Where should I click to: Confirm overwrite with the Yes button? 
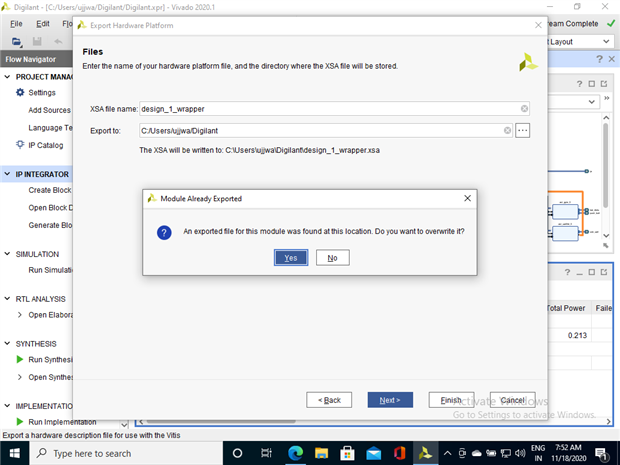pos(291,258)
